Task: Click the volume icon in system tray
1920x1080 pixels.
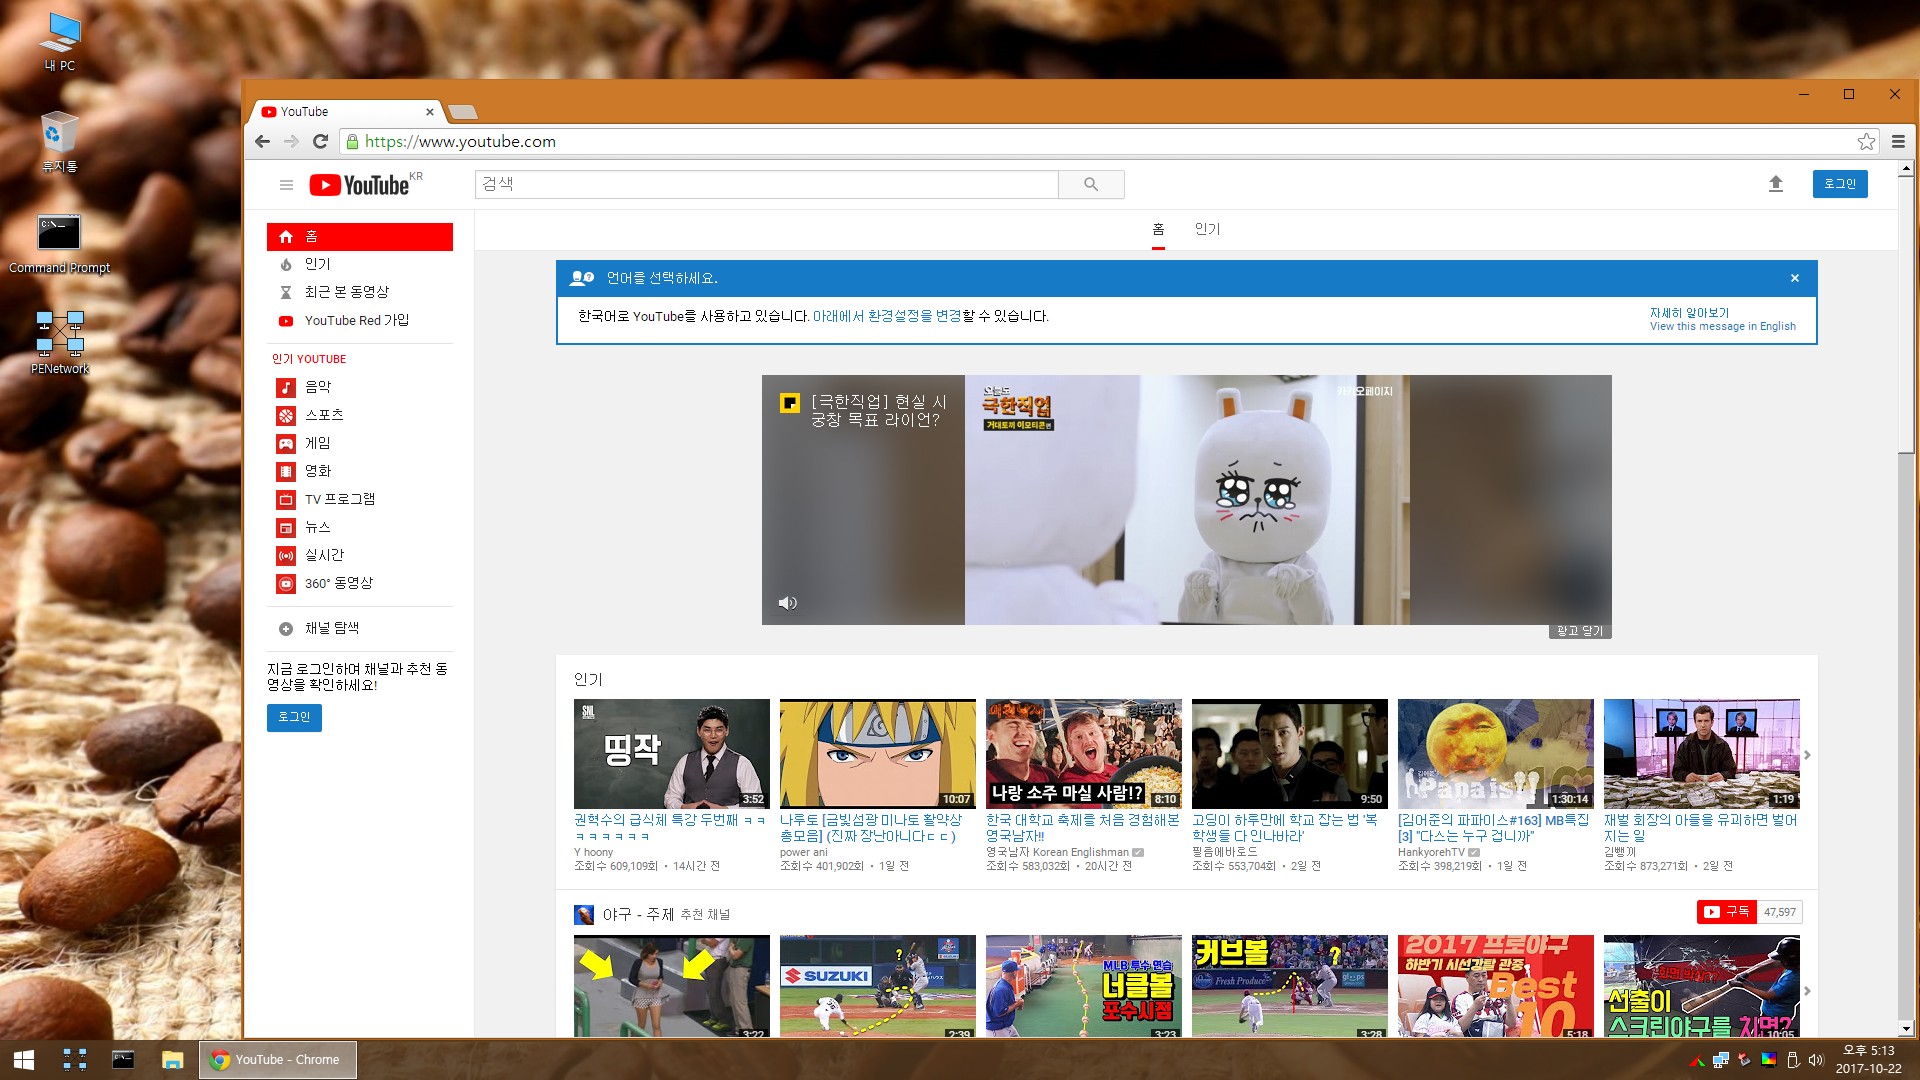Action: tap(1815, 1060)
